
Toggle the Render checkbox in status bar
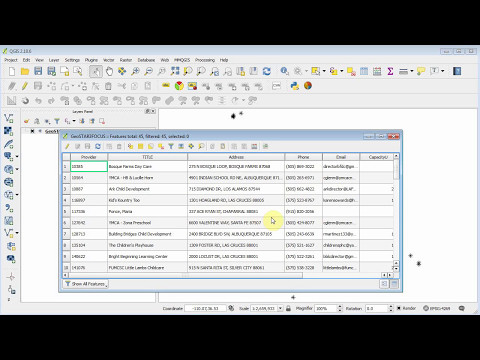click(399, 308)
